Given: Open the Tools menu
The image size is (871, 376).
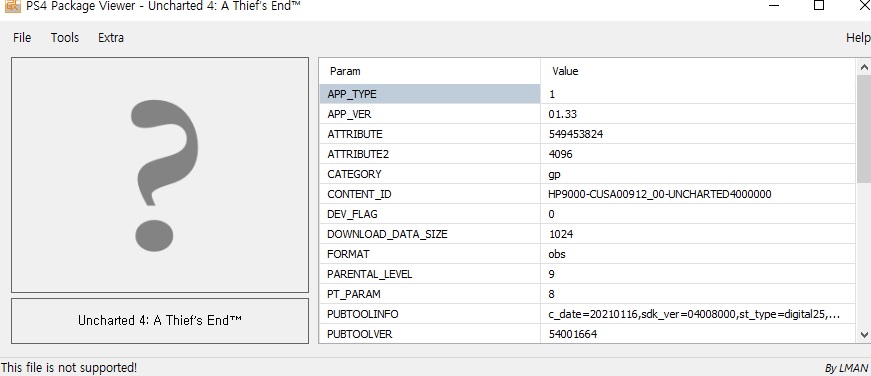Looking at the screenshot, I should [65, 38].
